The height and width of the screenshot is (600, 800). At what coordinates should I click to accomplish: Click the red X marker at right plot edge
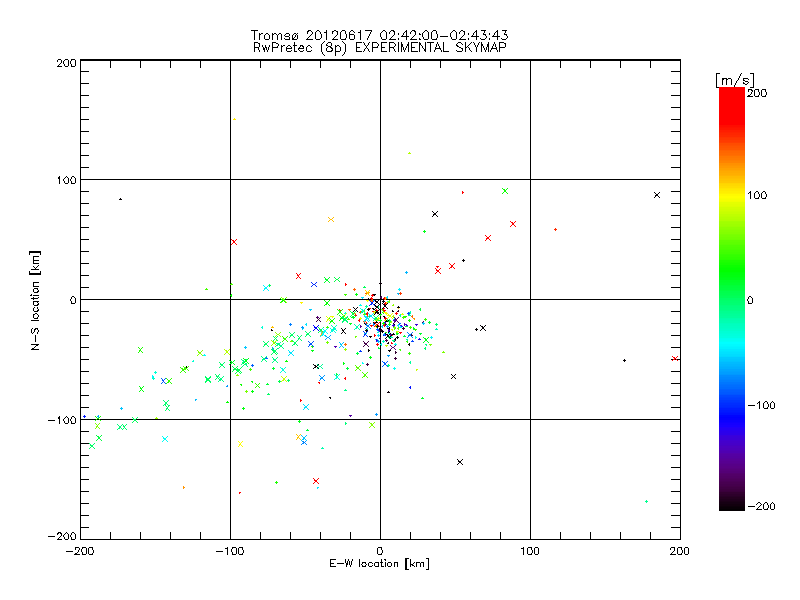pyautogui.click(x=675, y=359)
